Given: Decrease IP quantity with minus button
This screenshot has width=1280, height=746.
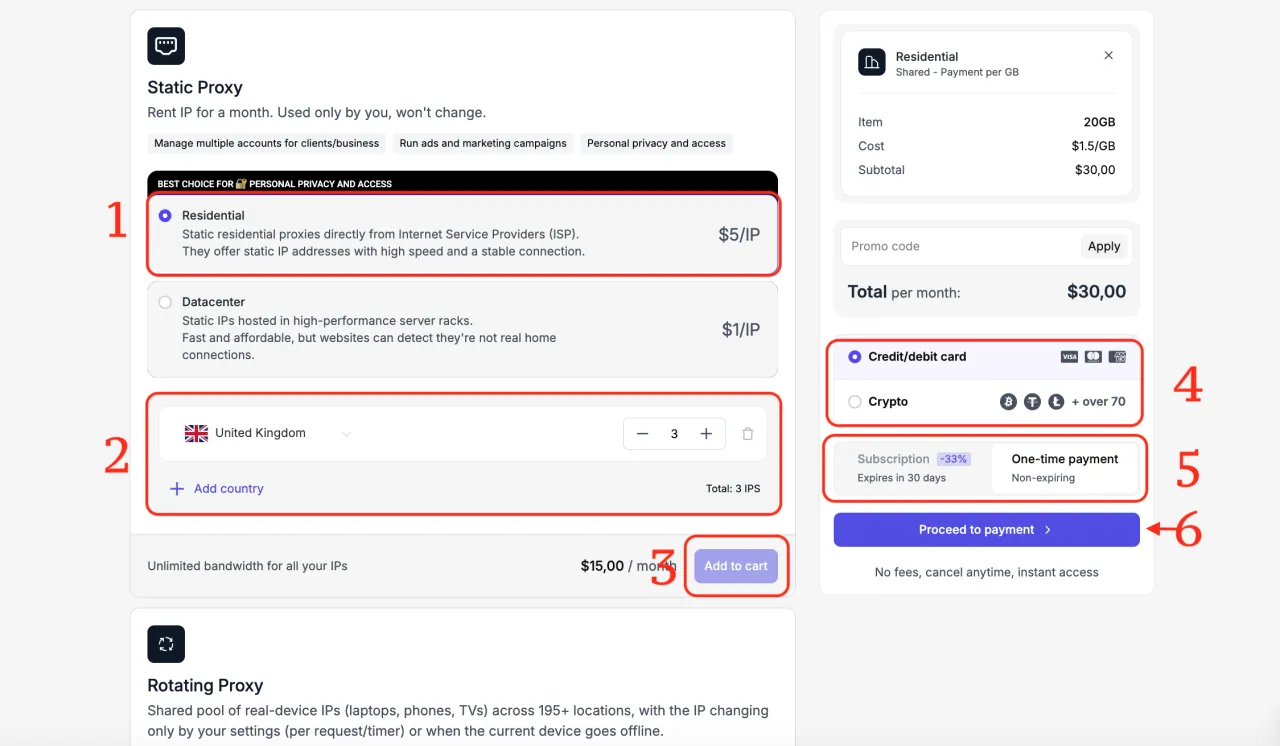Looking at the screenshot, I should click(x=643, y=434).
